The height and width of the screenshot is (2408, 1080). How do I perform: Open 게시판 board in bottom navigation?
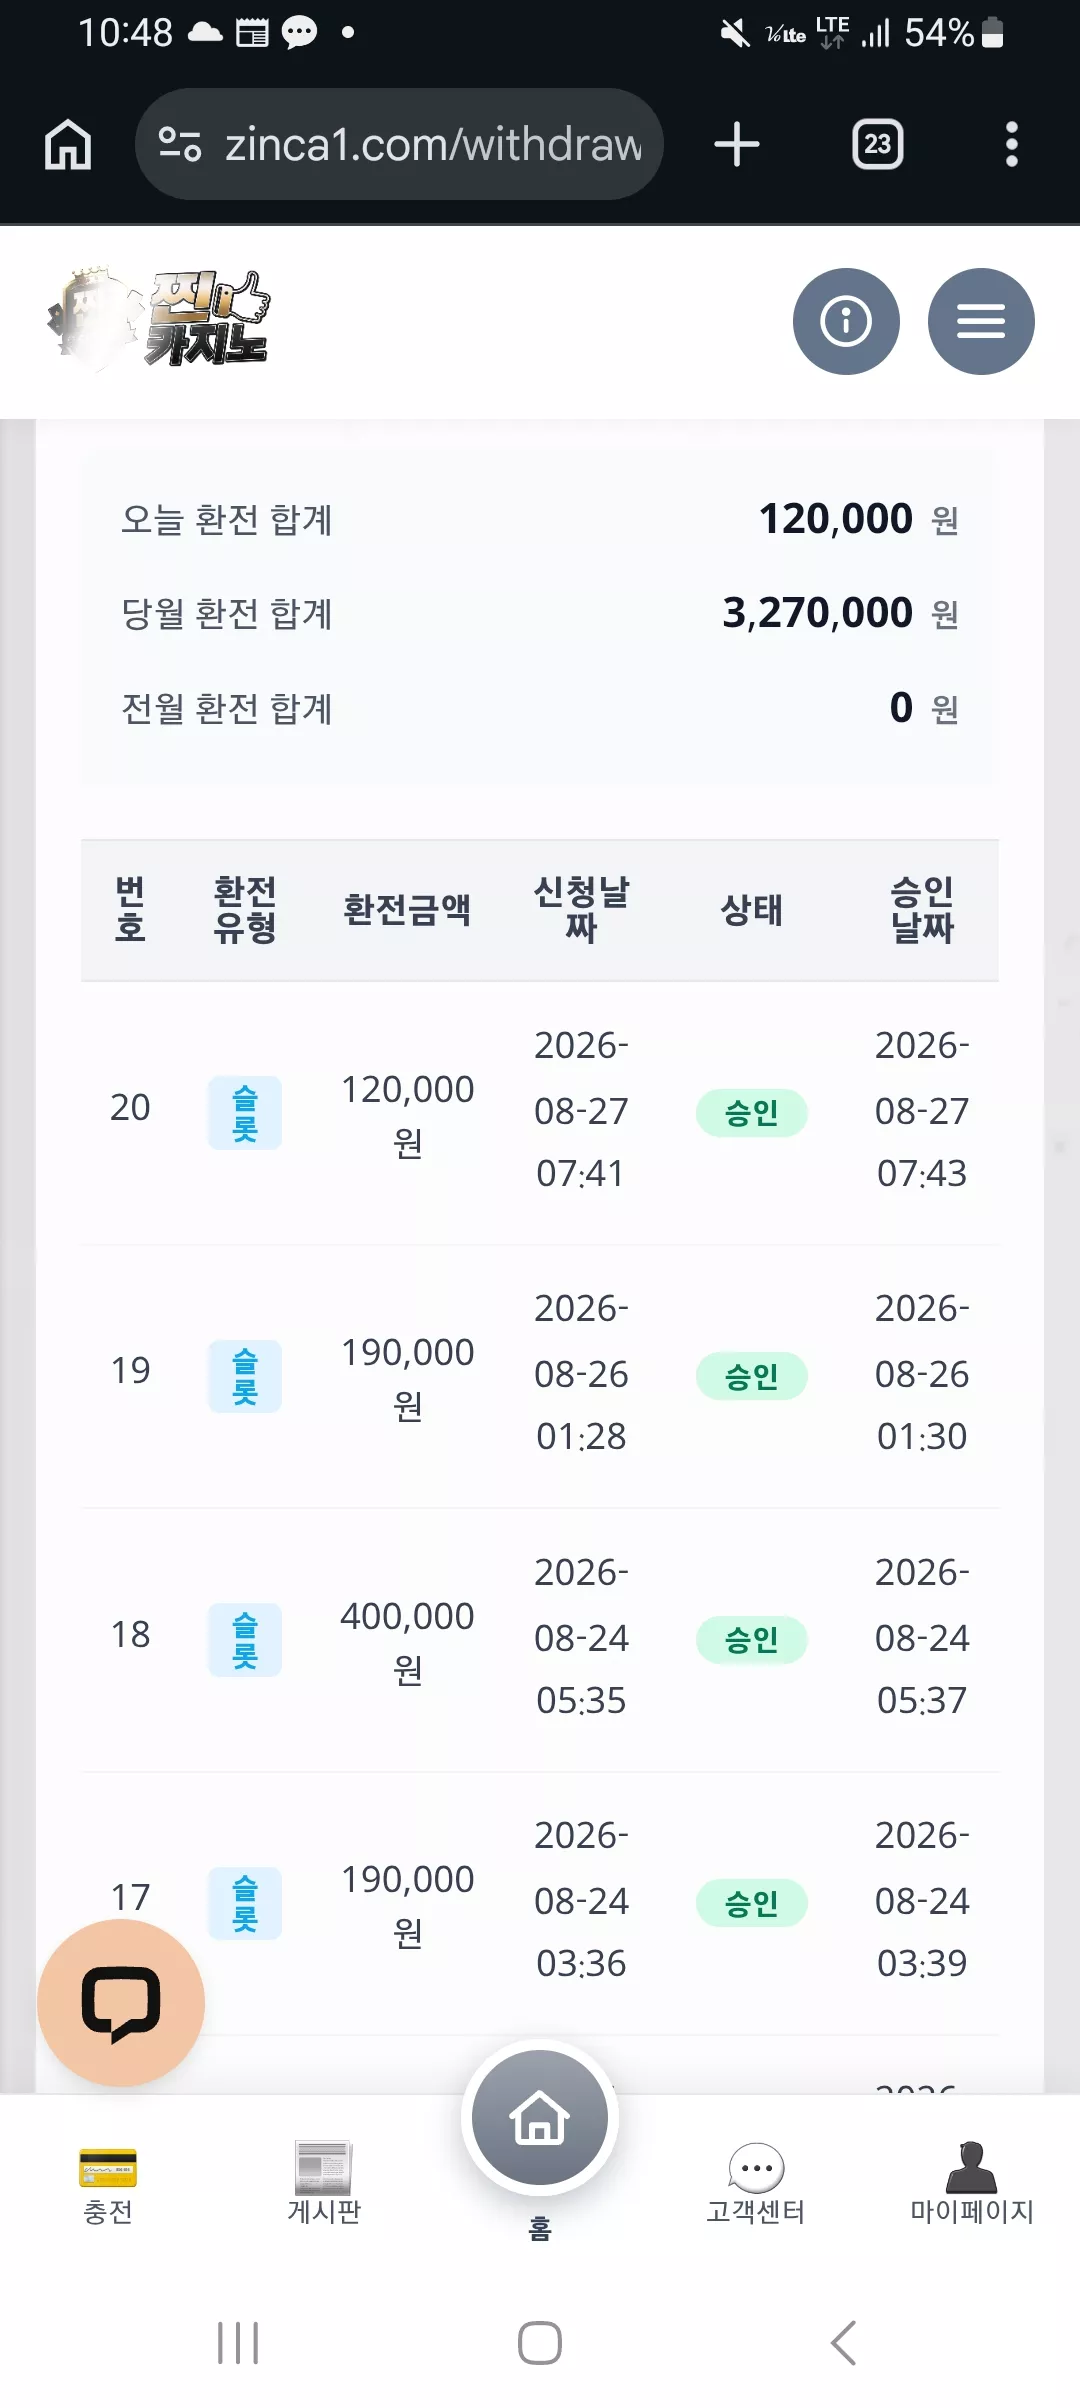324,2185
